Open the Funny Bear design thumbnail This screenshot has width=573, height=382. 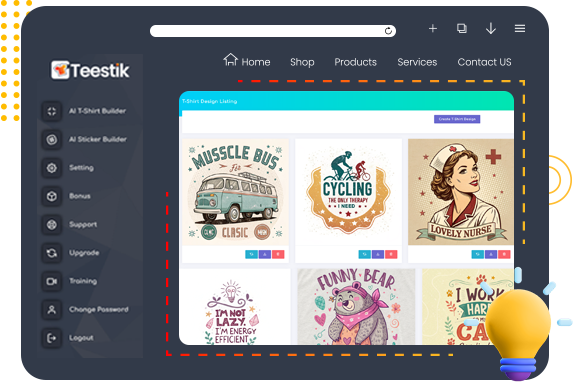[x=356, y=307]
